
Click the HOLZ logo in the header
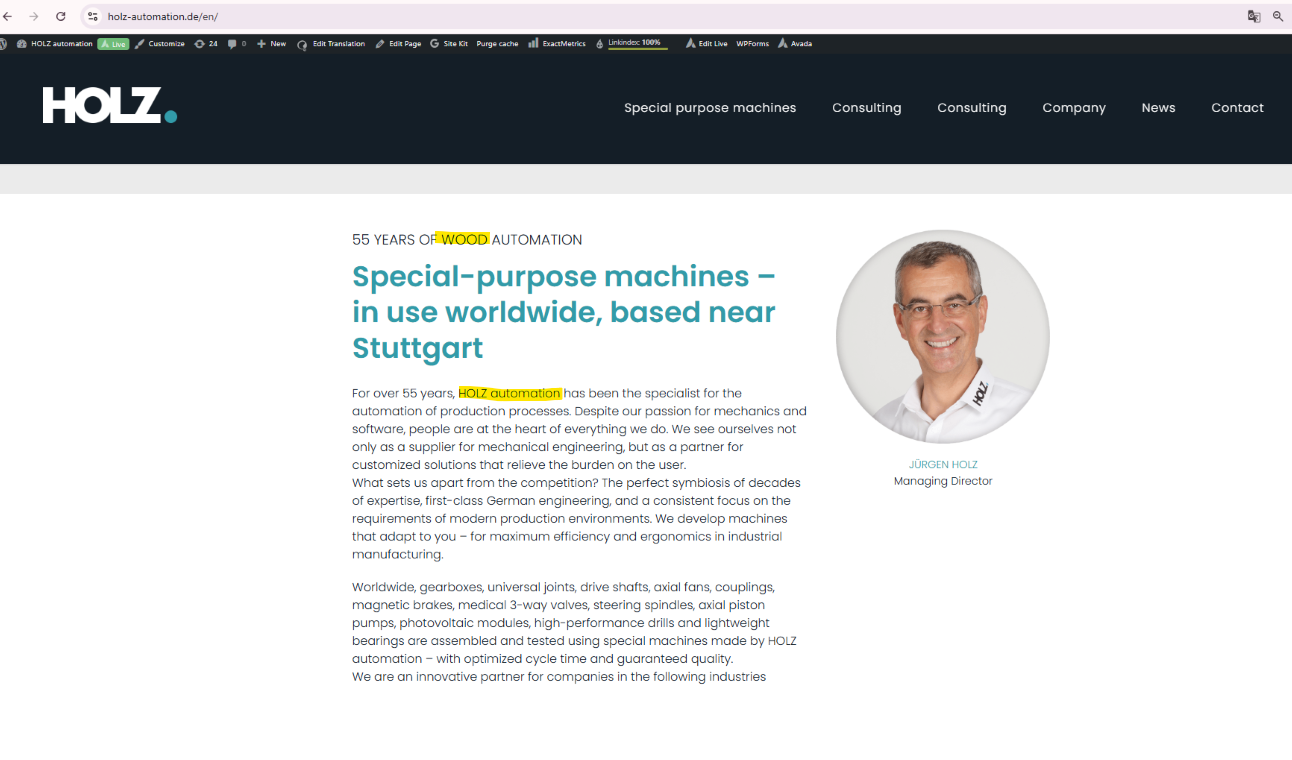[x=110, y=106]
